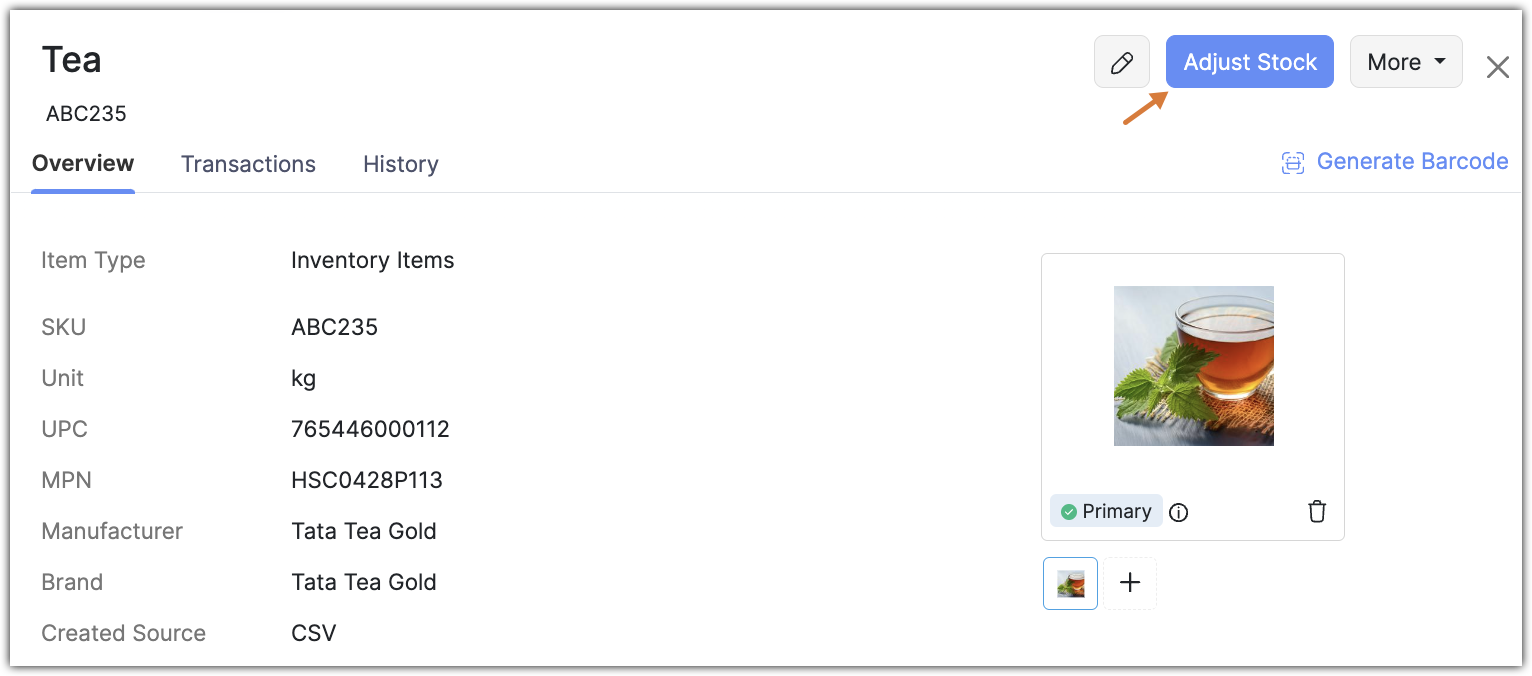Viewport: 1532px width, 676px height.
Task: Add new image with plus icon
Action: 1130,583
